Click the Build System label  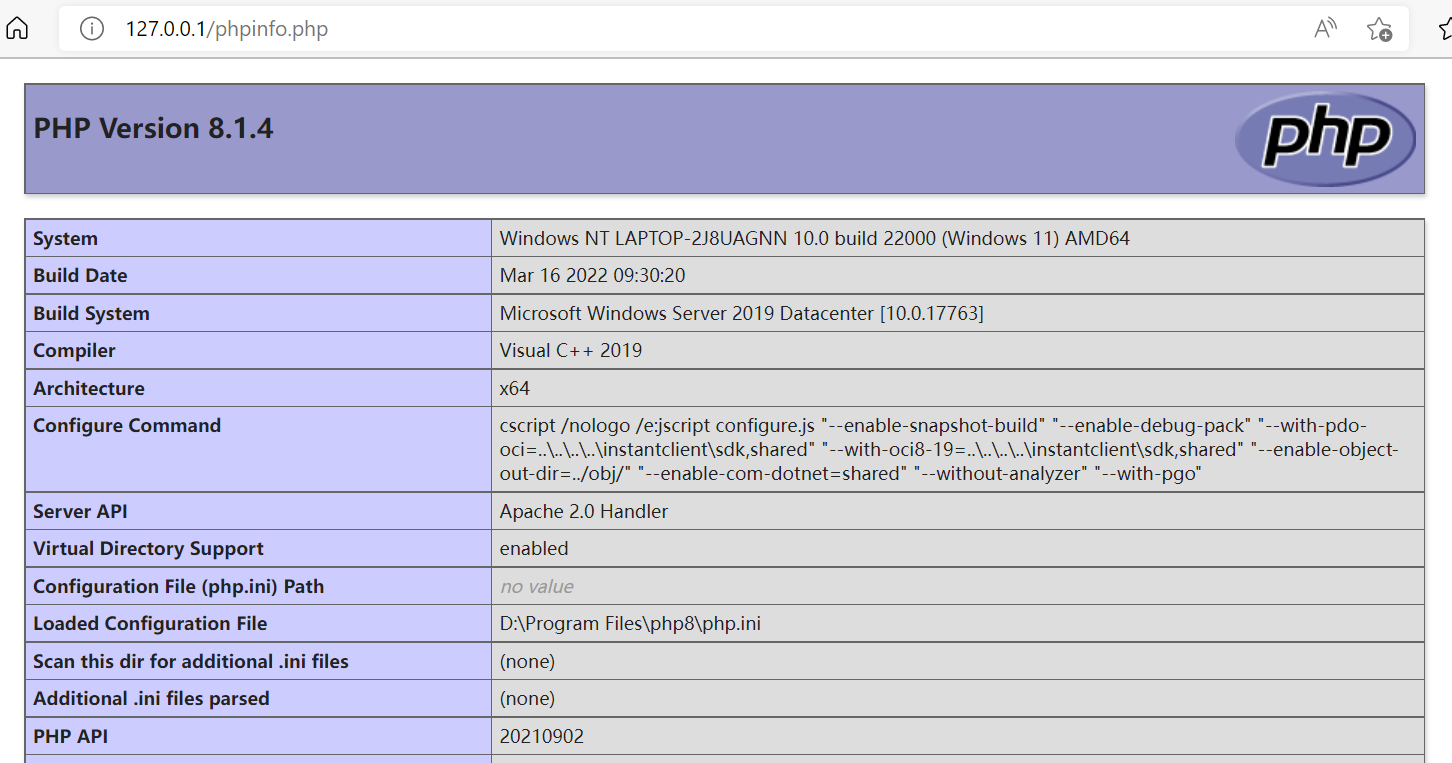[91, 313]
